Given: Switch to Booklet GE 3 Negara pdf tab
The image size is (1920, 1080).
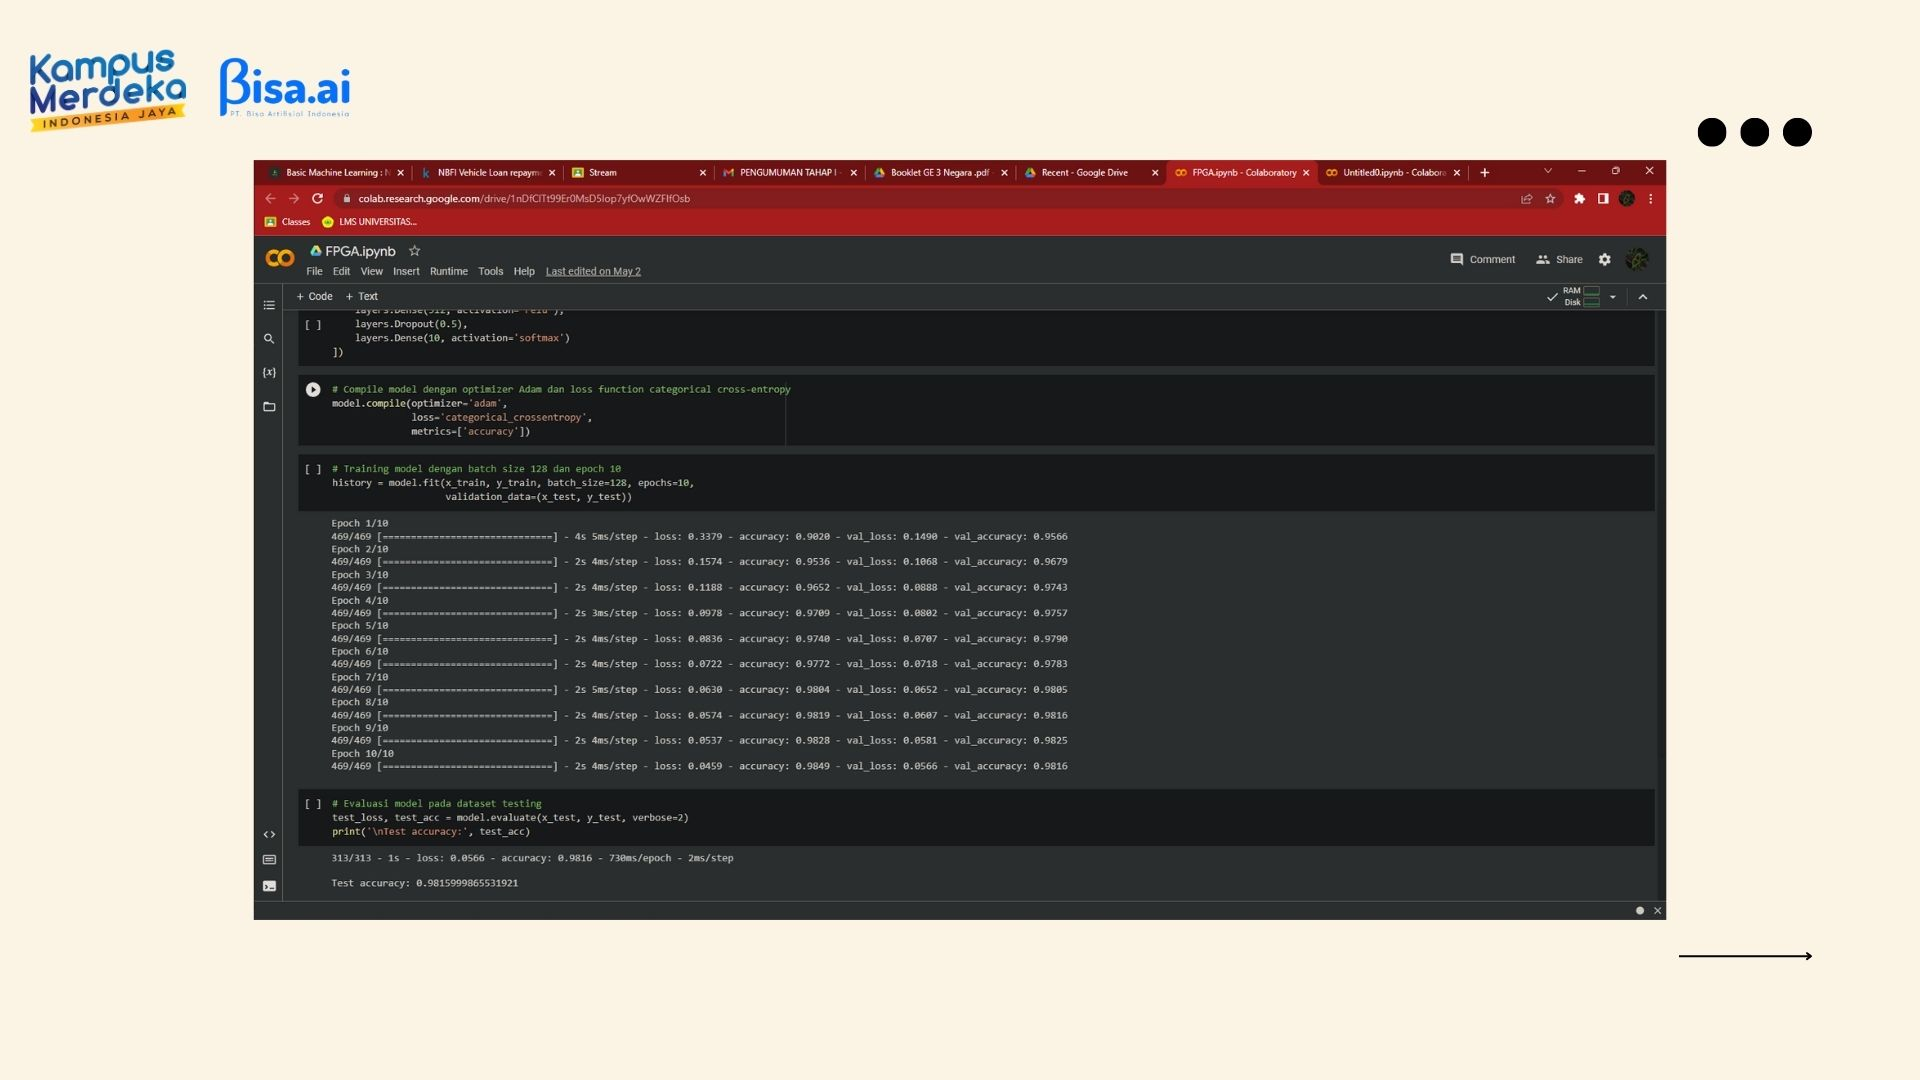Looking at the screenshot, I should (938, 173).
